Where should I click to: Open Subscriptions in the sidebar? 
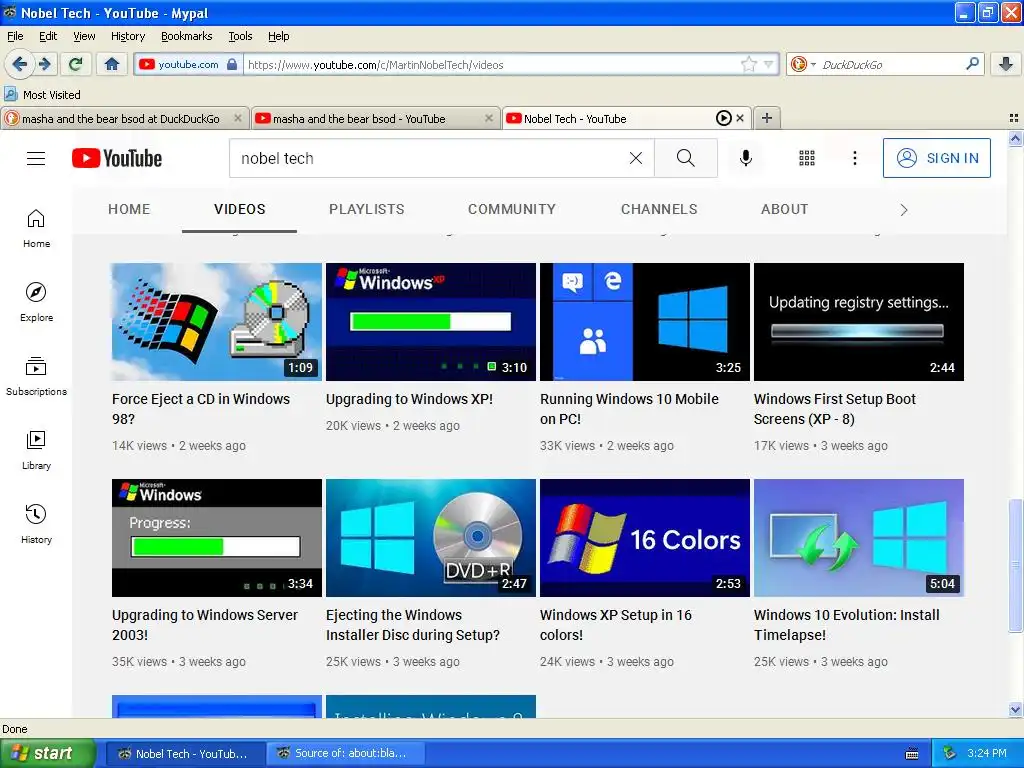[x=36, y=376]
